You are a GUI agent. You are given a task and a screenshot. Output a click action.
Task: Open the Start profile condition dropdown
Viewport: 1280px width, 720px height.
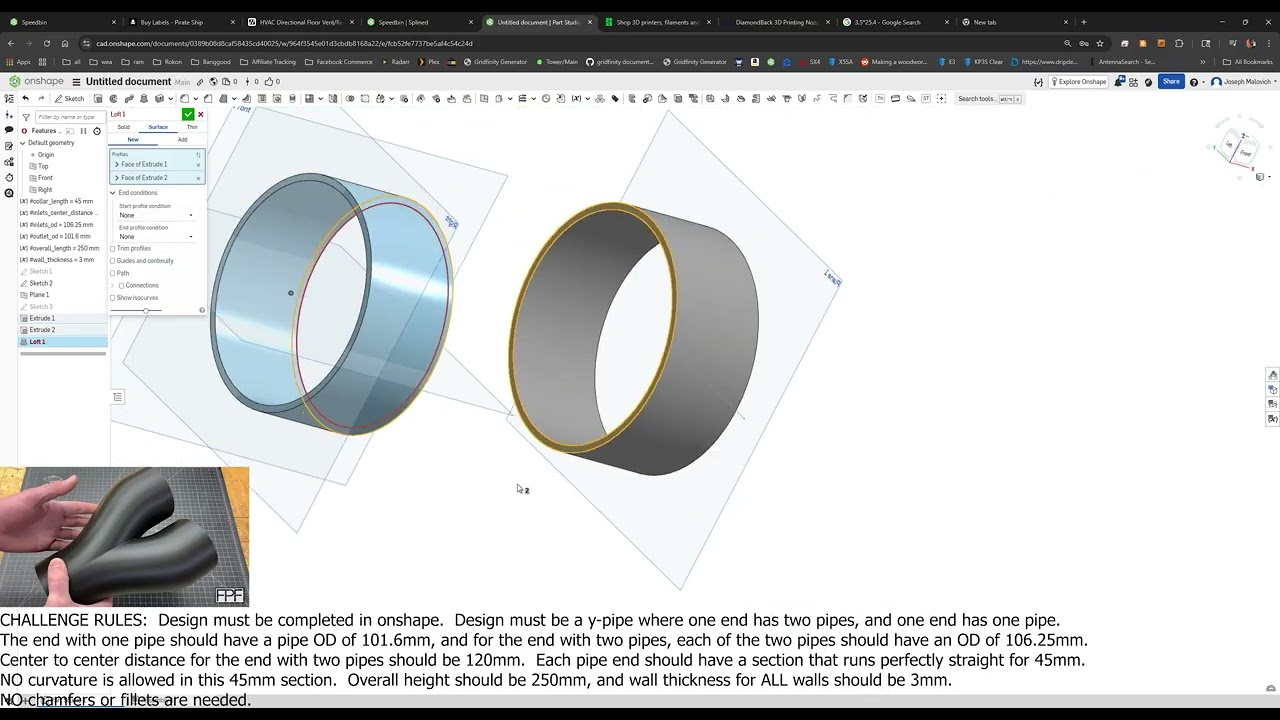[156, 215]
